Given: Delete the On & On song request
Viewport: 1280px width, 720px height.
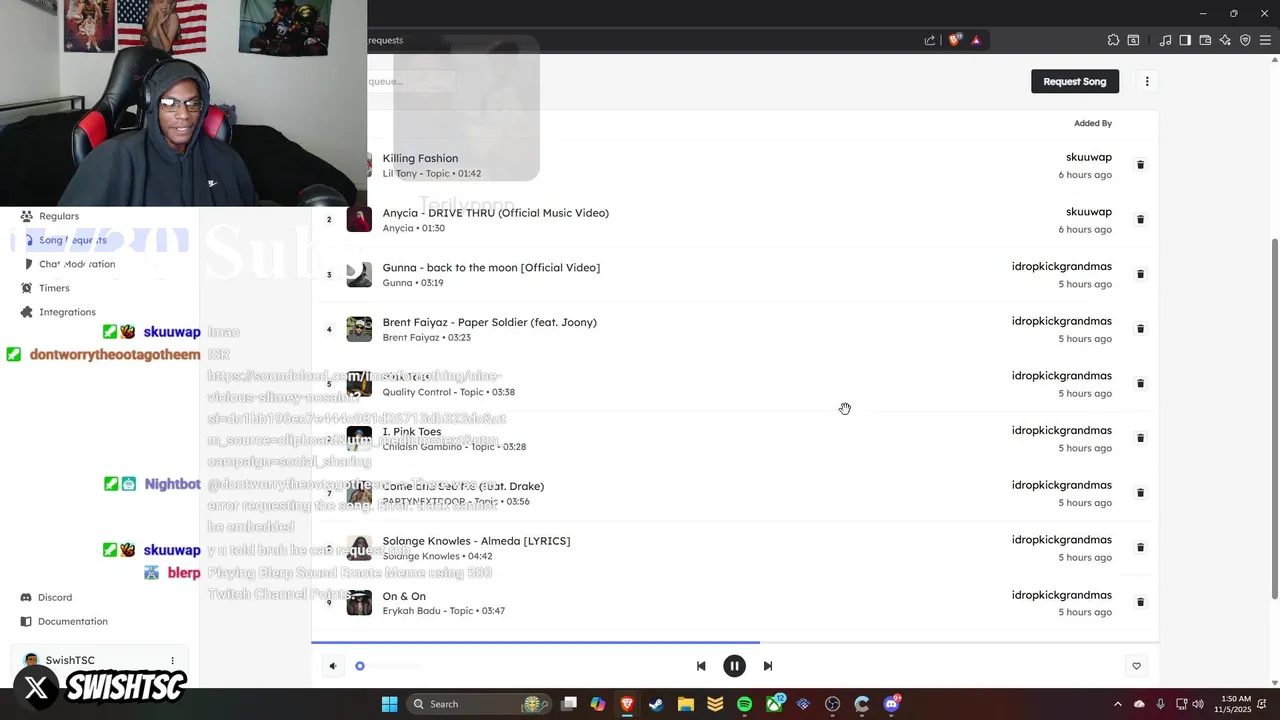Looking at the screenshot, I should pyautogui.click(x=1140, y=602).
